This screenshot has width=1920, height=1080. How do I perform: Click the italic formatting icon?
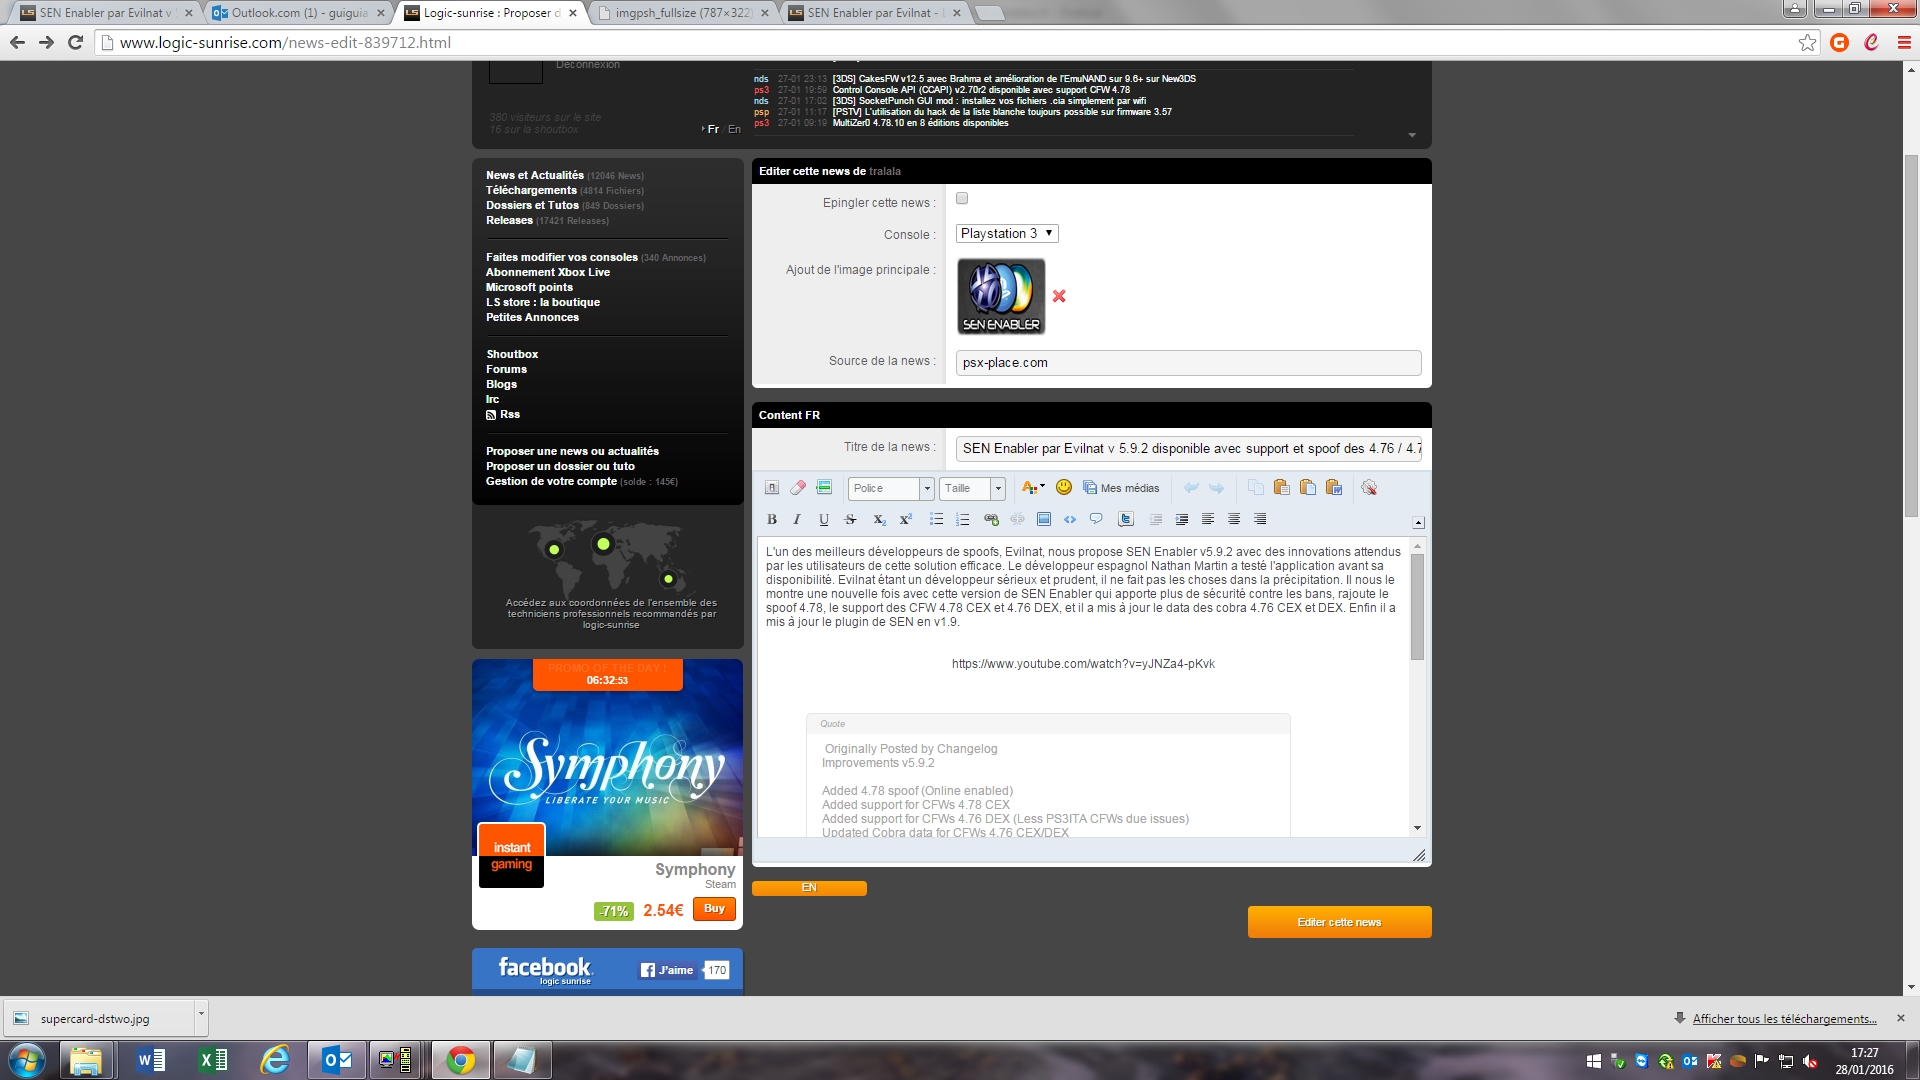click(797, 519)
